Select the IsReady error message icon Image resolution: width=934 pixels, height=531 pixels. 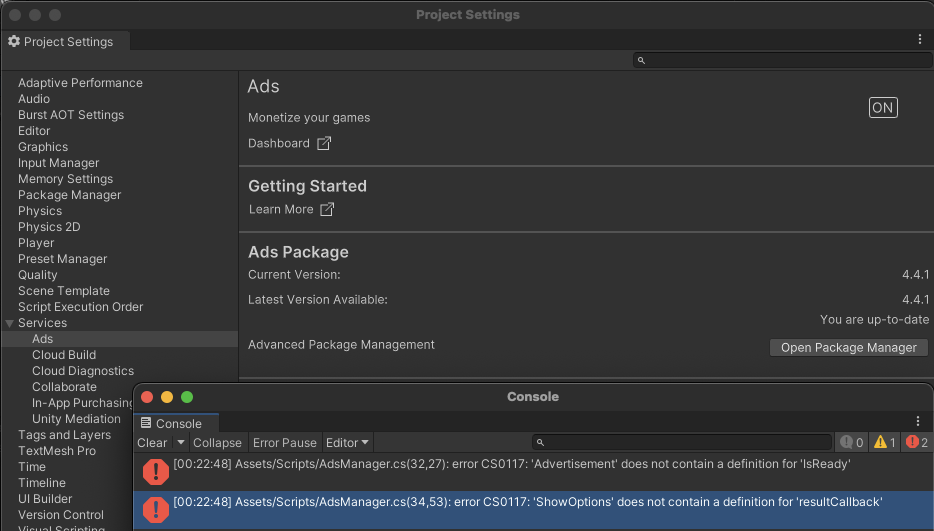155,471
